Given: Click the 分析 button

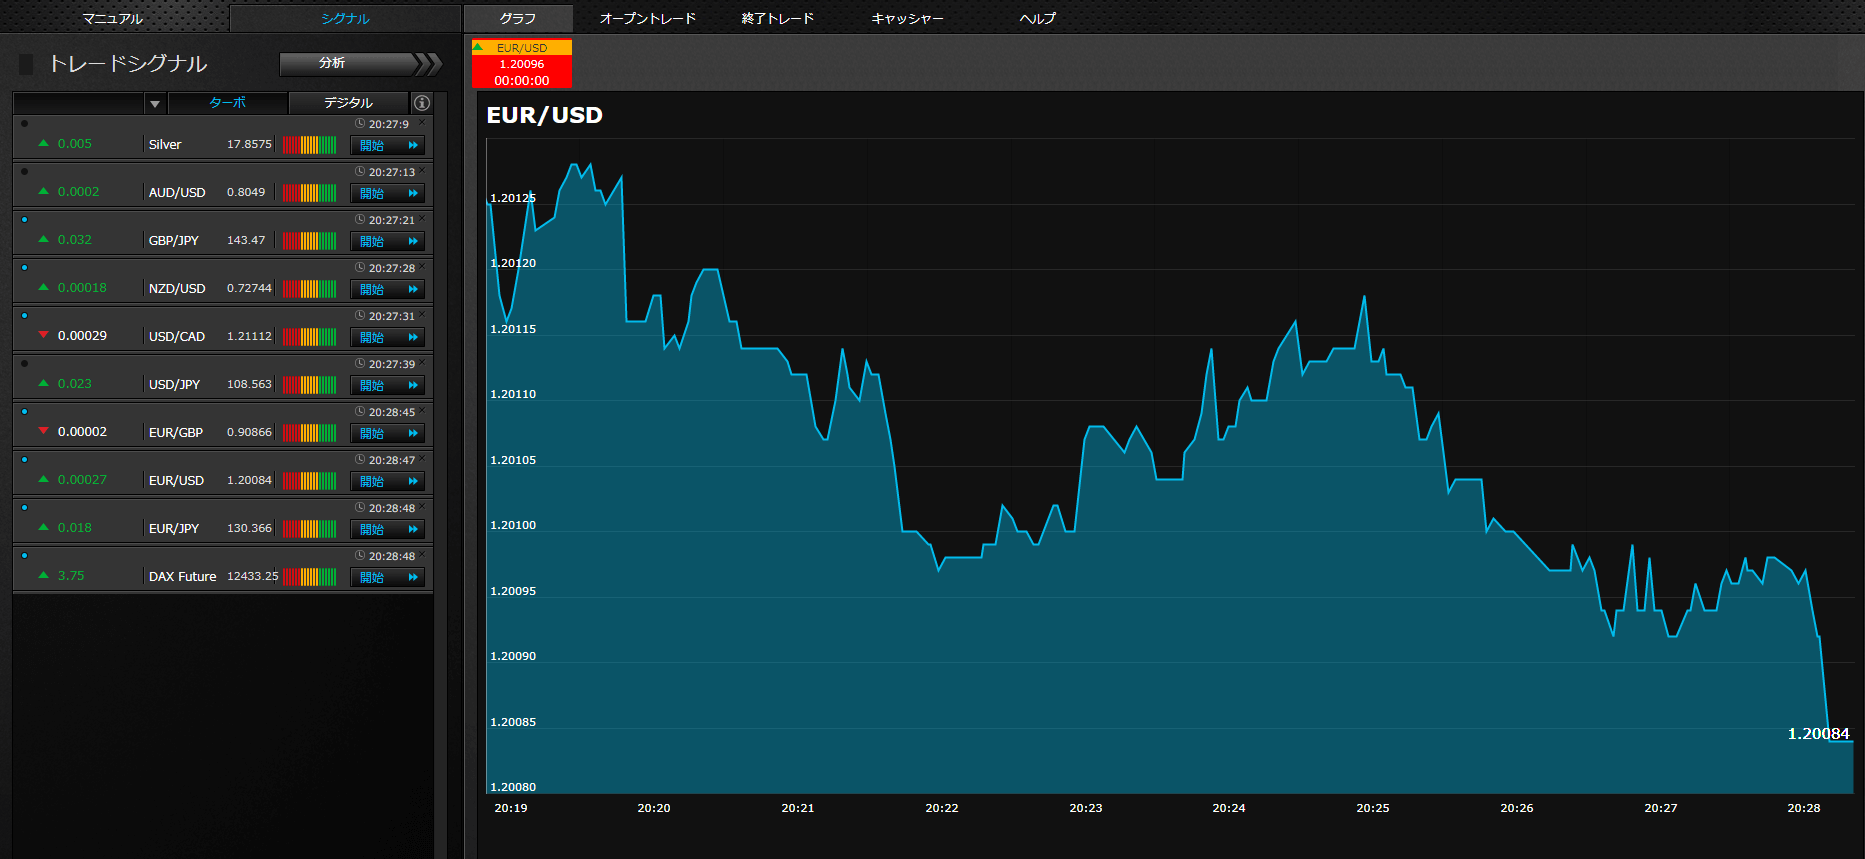Looking at the screenshot, I should click(360, 64).
